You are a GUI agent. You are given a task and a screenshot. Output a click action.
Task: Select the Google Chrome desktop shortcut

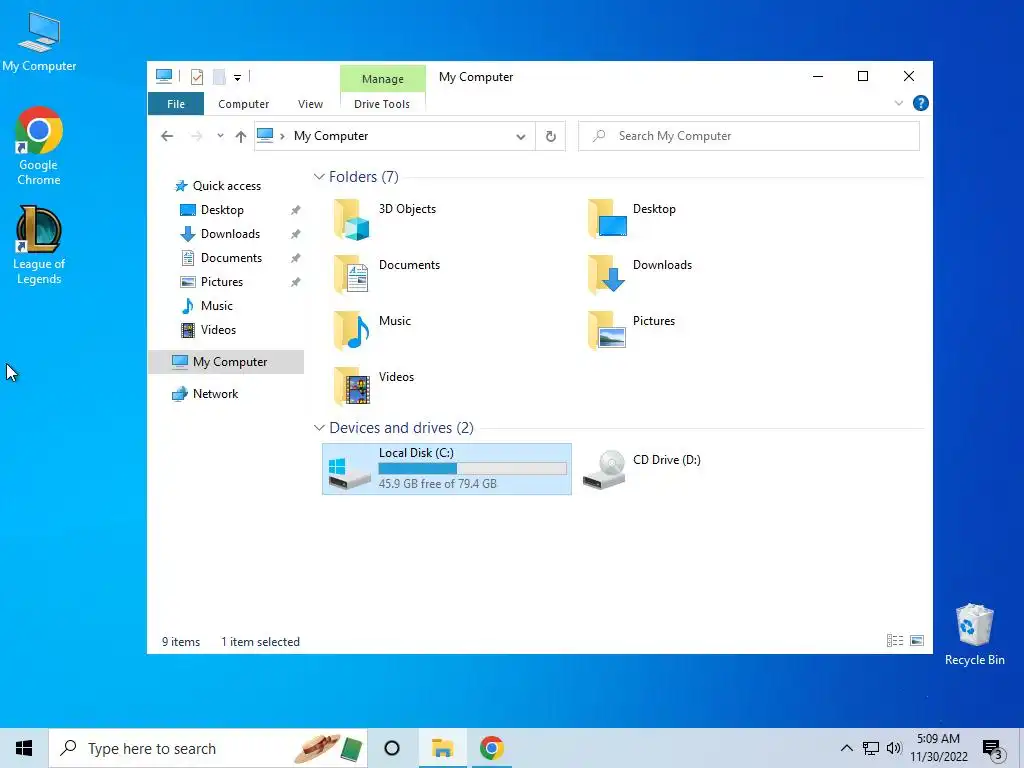39,146
